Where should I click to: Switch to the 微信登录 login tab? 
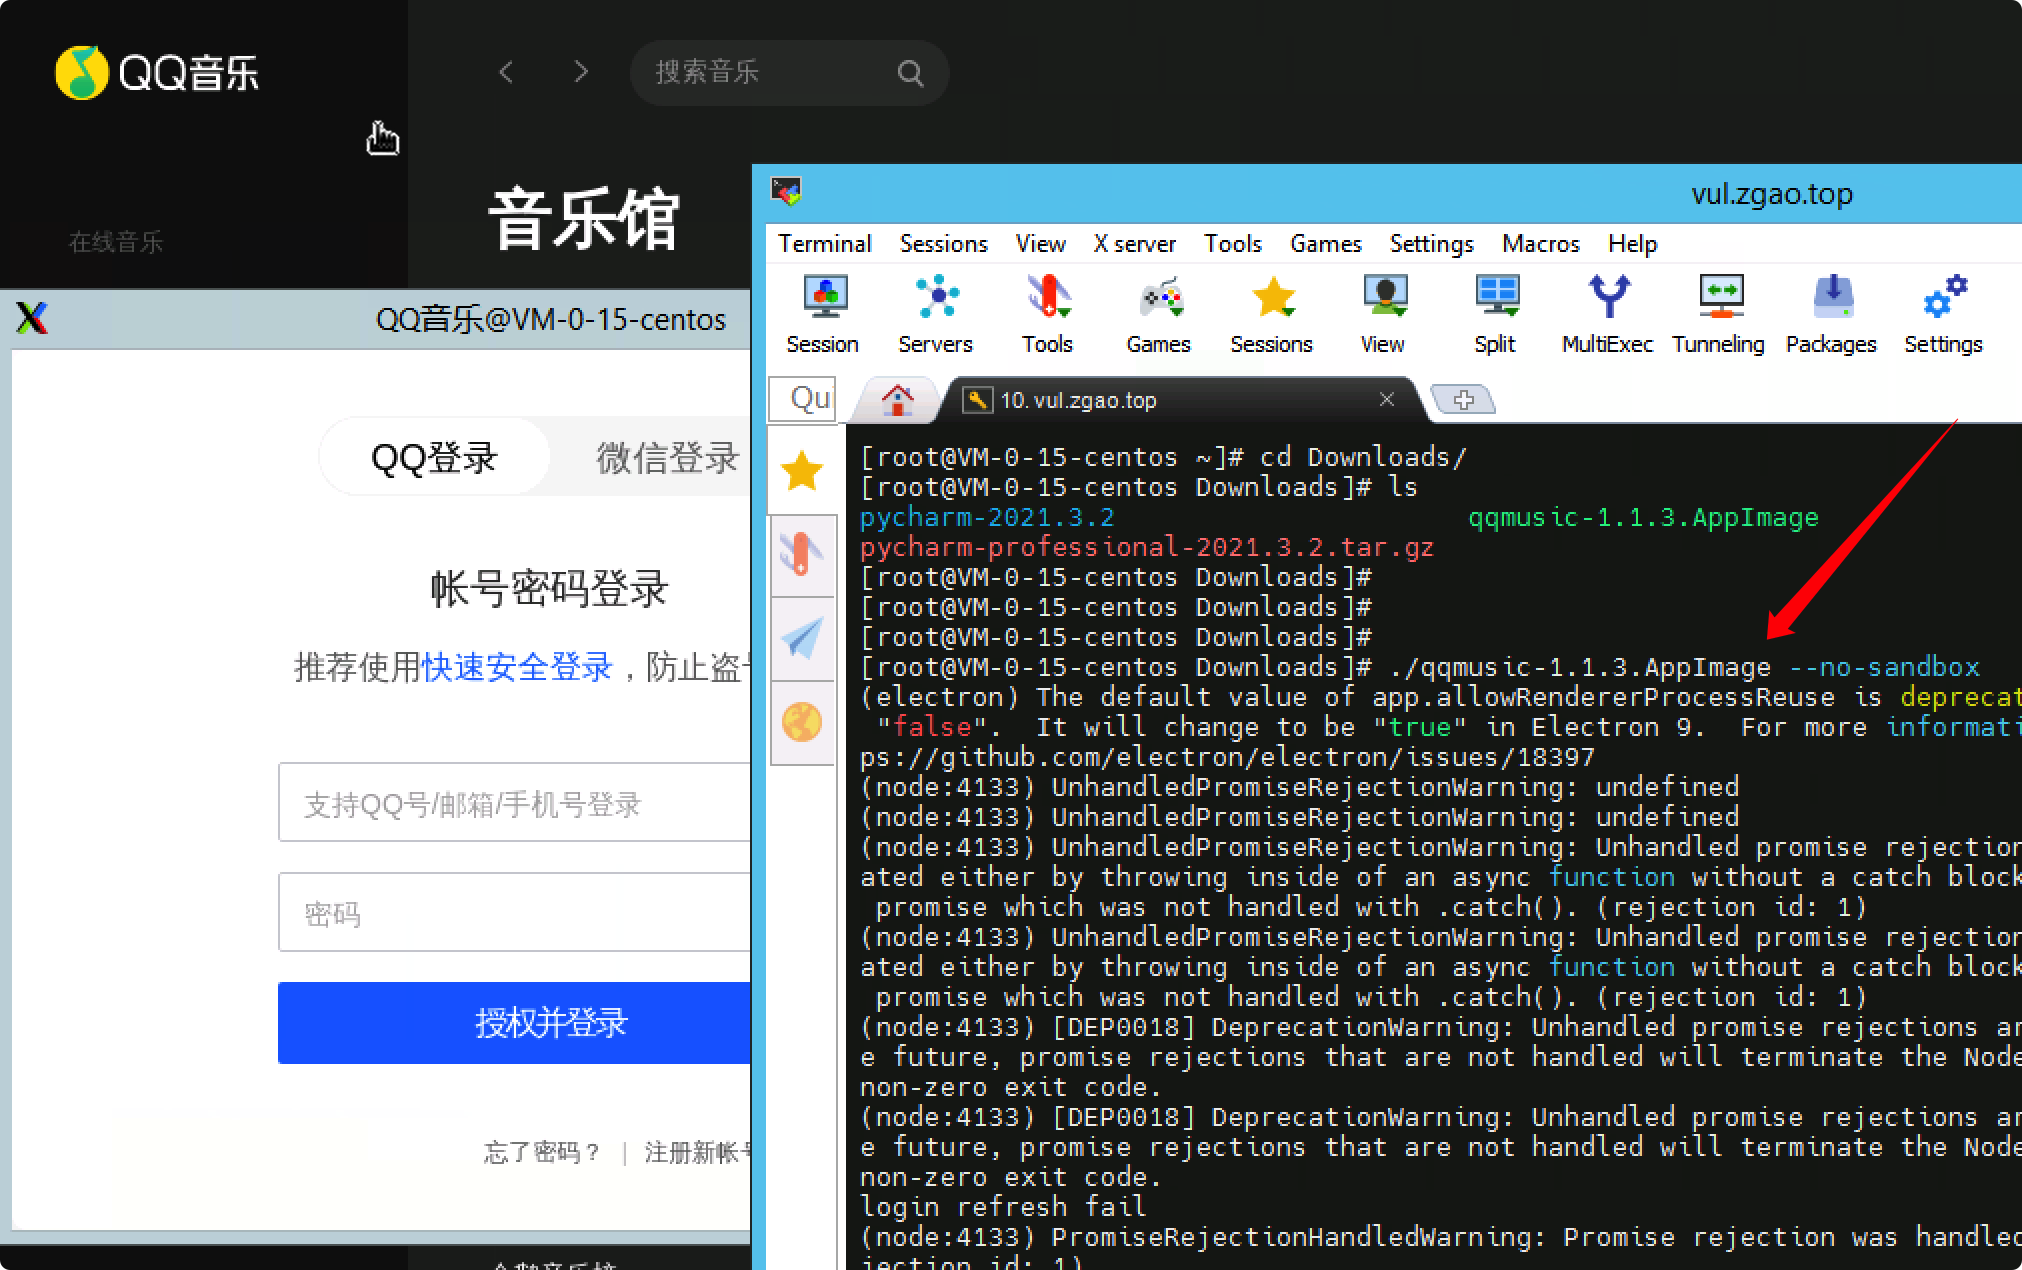point(665,457)
